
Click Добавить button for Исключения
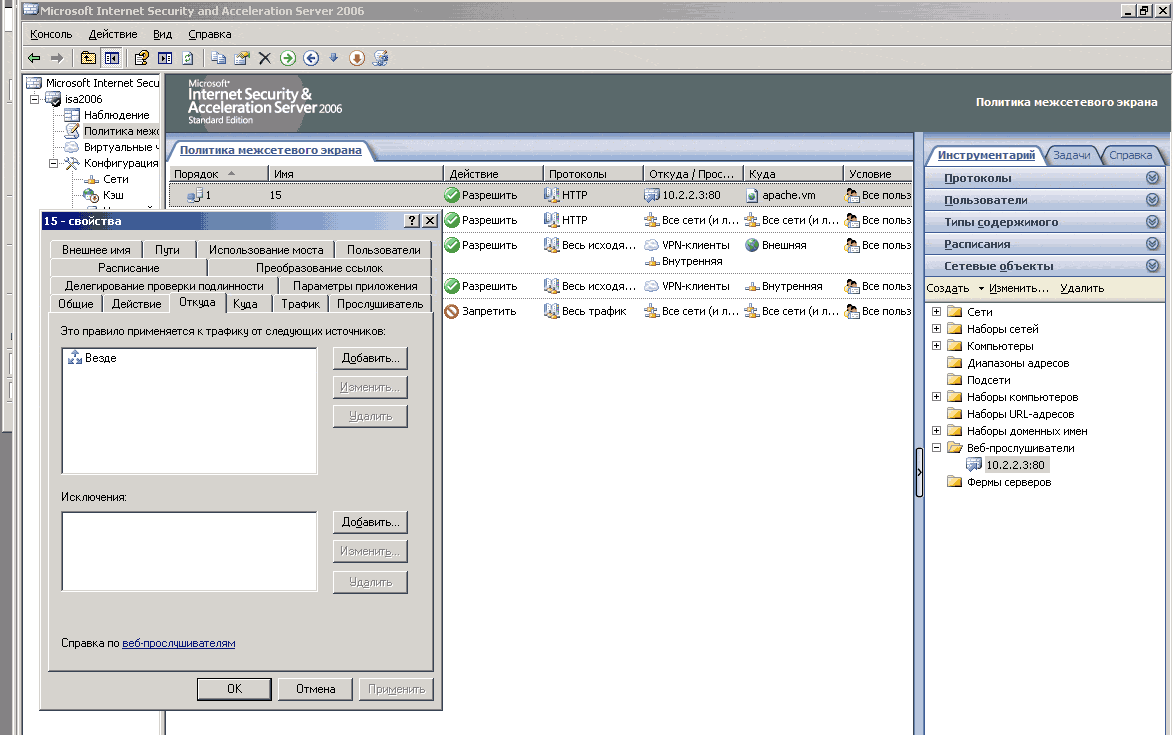click(370, 522)
